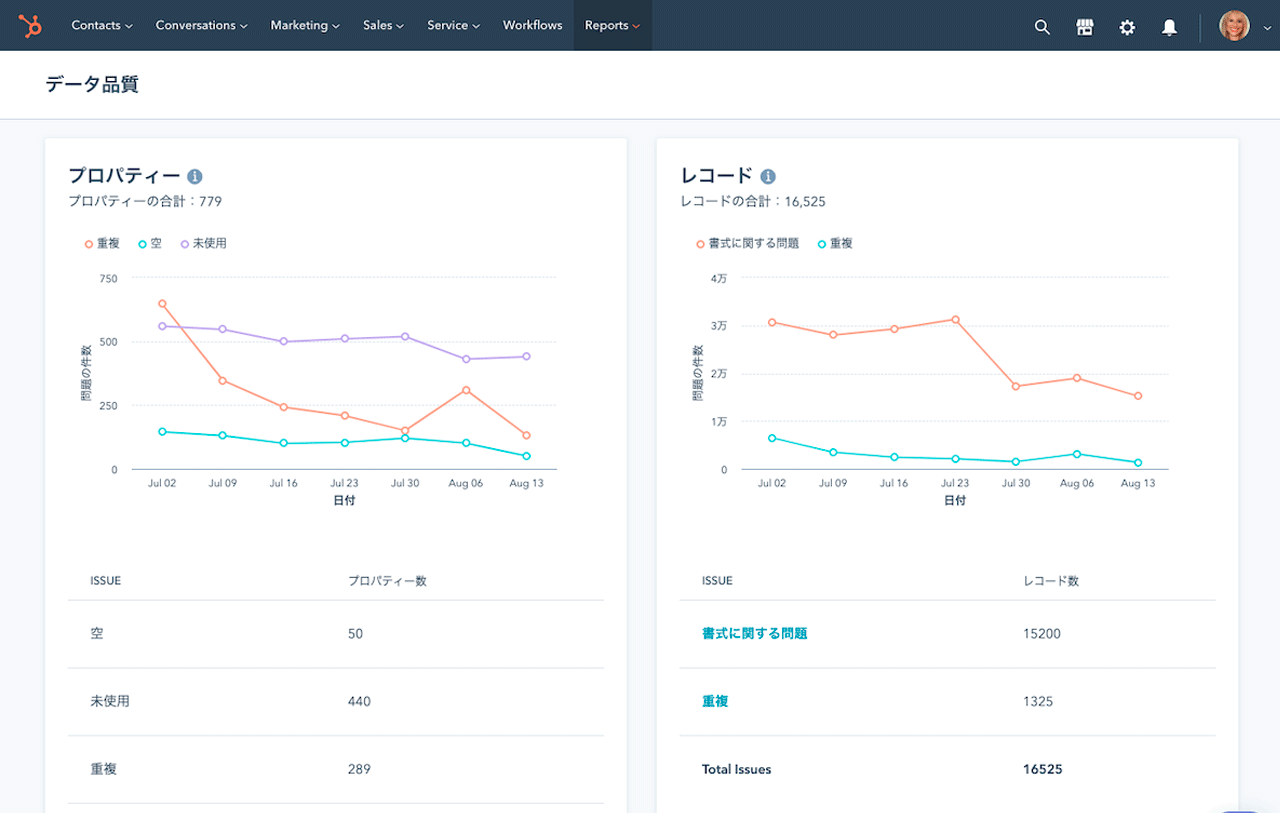Expand the Service menu
1280x813 pixels.
coord(453,25)
